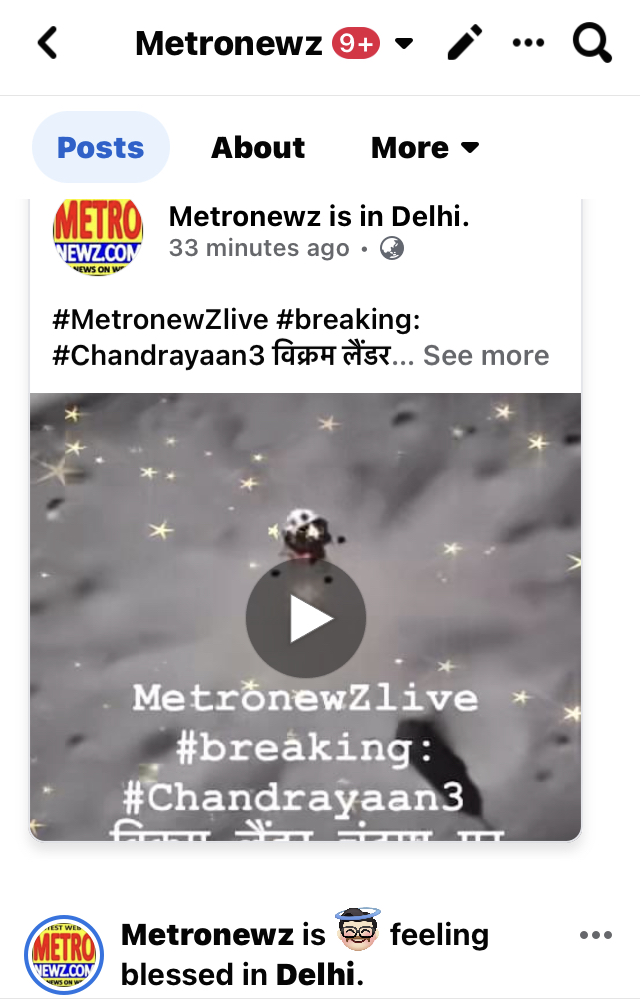The width and height of the screenshot is (640, 999).
Task: Go back using the left arrow
Action: (x=48, y=43)
